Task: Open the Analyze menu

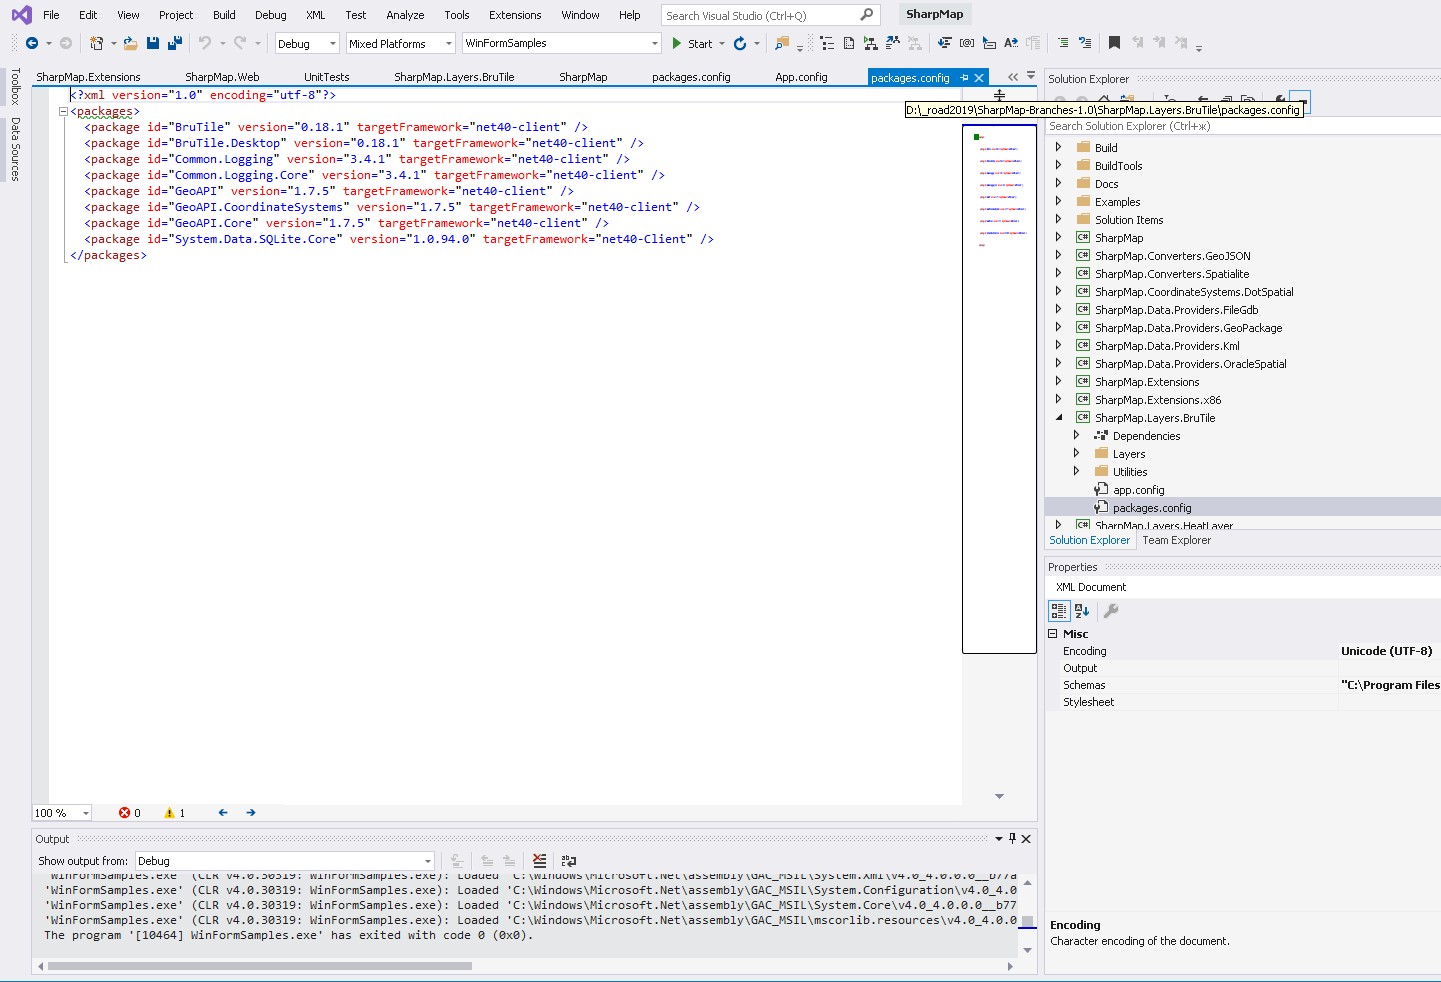Action: (x=405, y=15)
